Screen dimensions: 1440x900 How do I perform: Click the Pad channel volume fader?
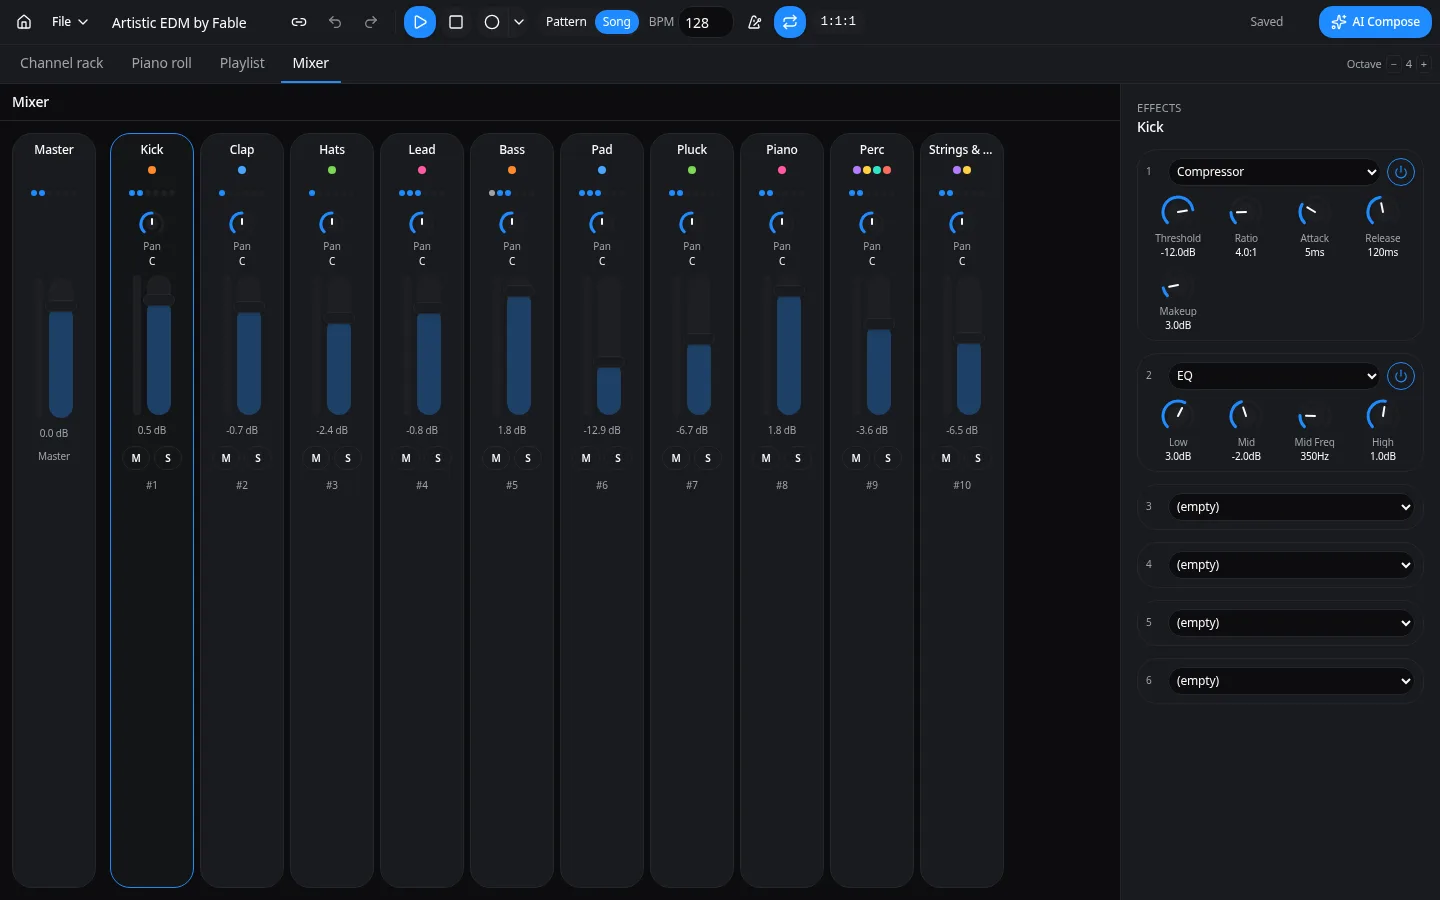tap(609, 346)
